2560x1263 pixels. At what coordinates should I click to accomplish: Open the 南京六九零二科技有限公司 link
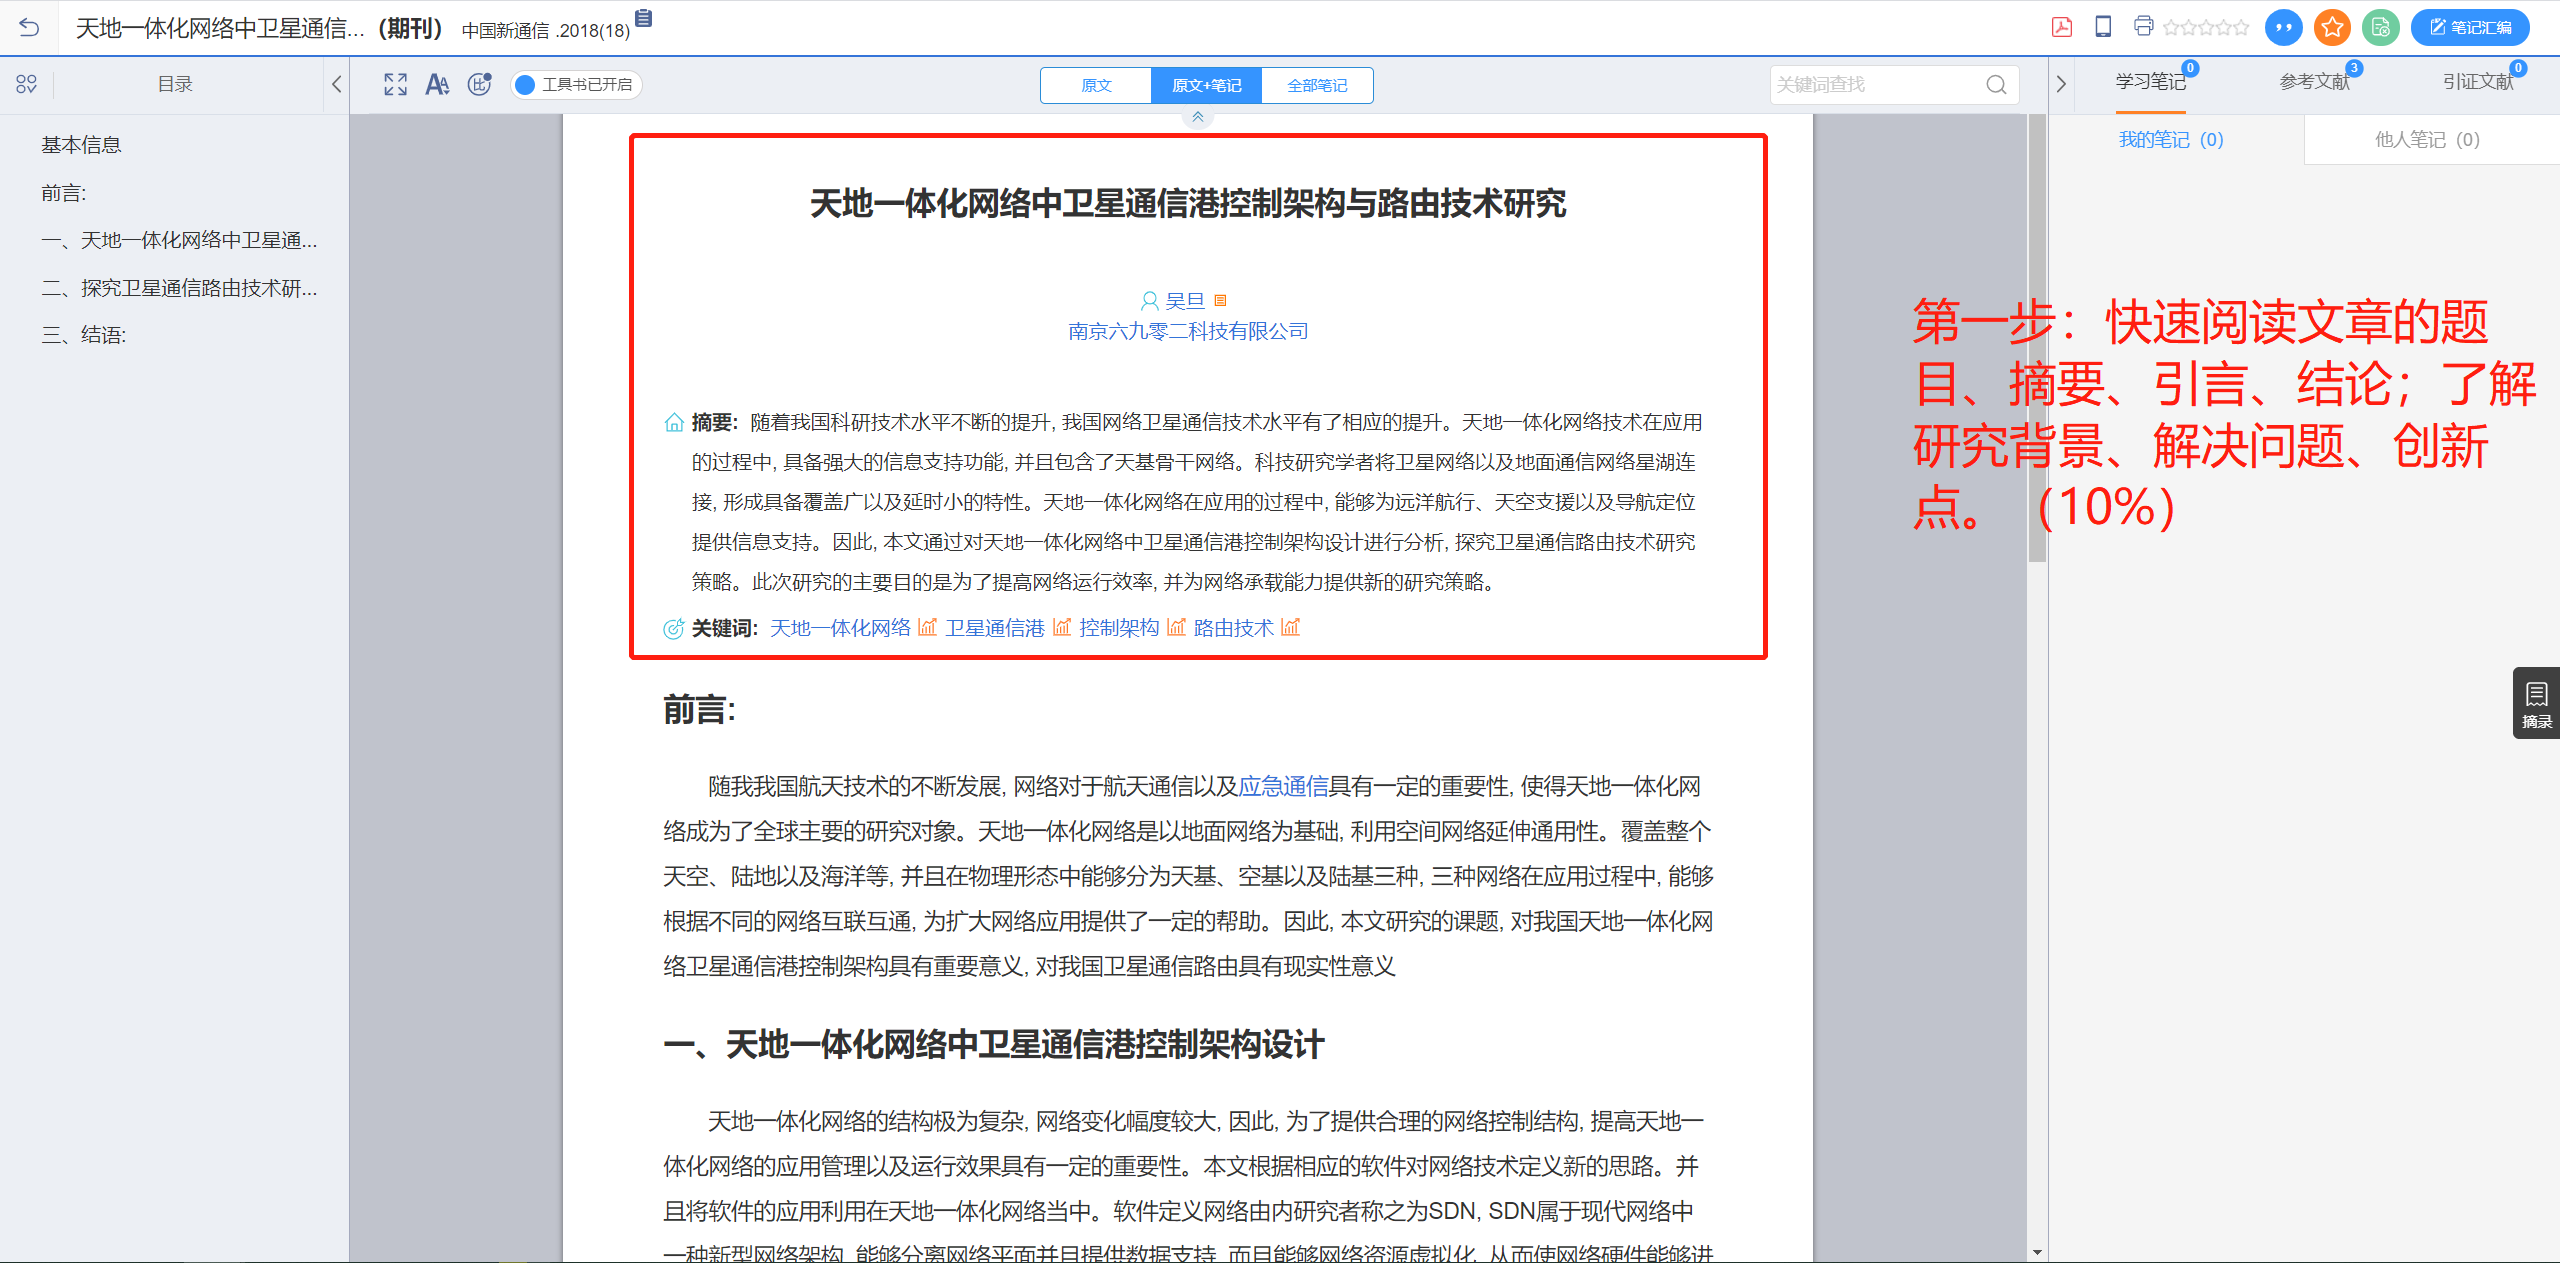(1186, 331)
